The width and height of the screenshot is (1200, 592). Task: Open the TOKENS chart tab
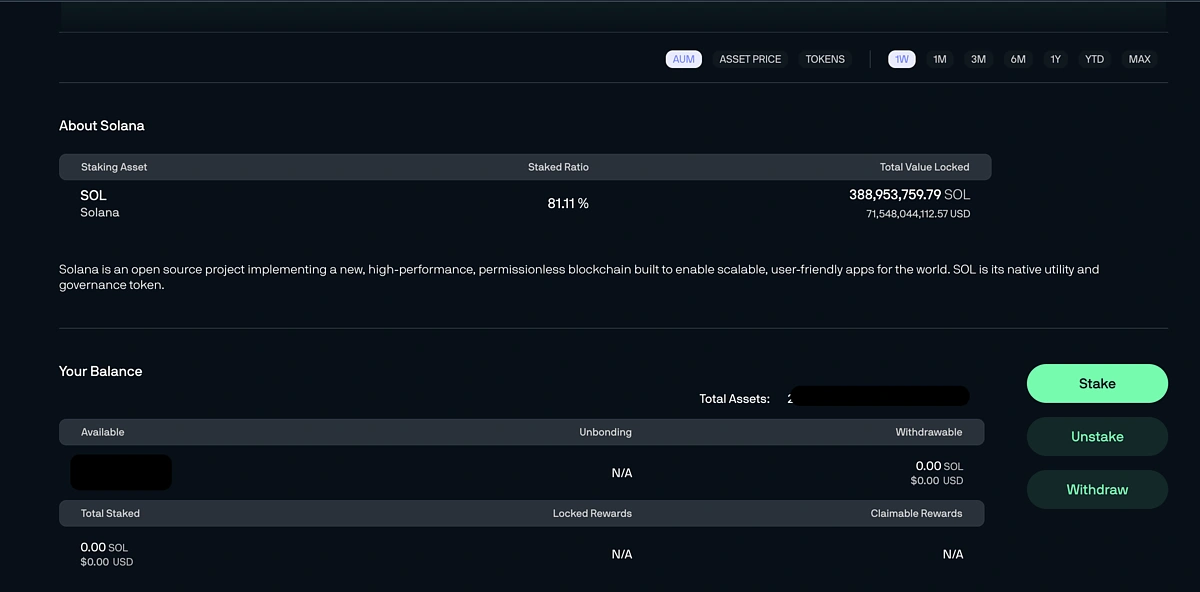click(x=825, y=59)
